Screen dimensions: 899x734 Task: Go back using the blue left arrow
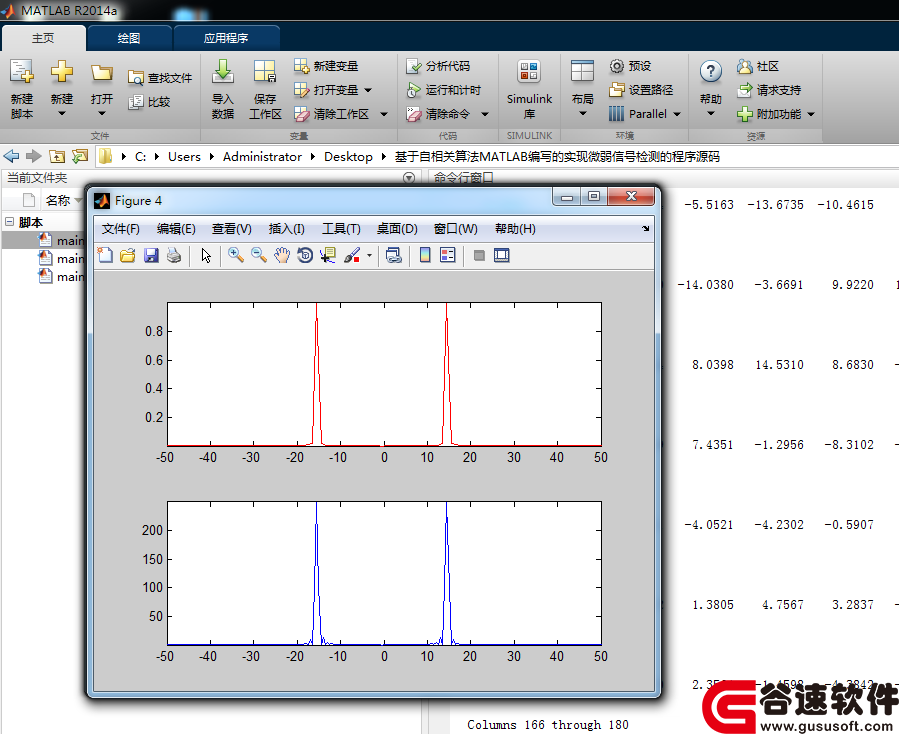[11, 156]
